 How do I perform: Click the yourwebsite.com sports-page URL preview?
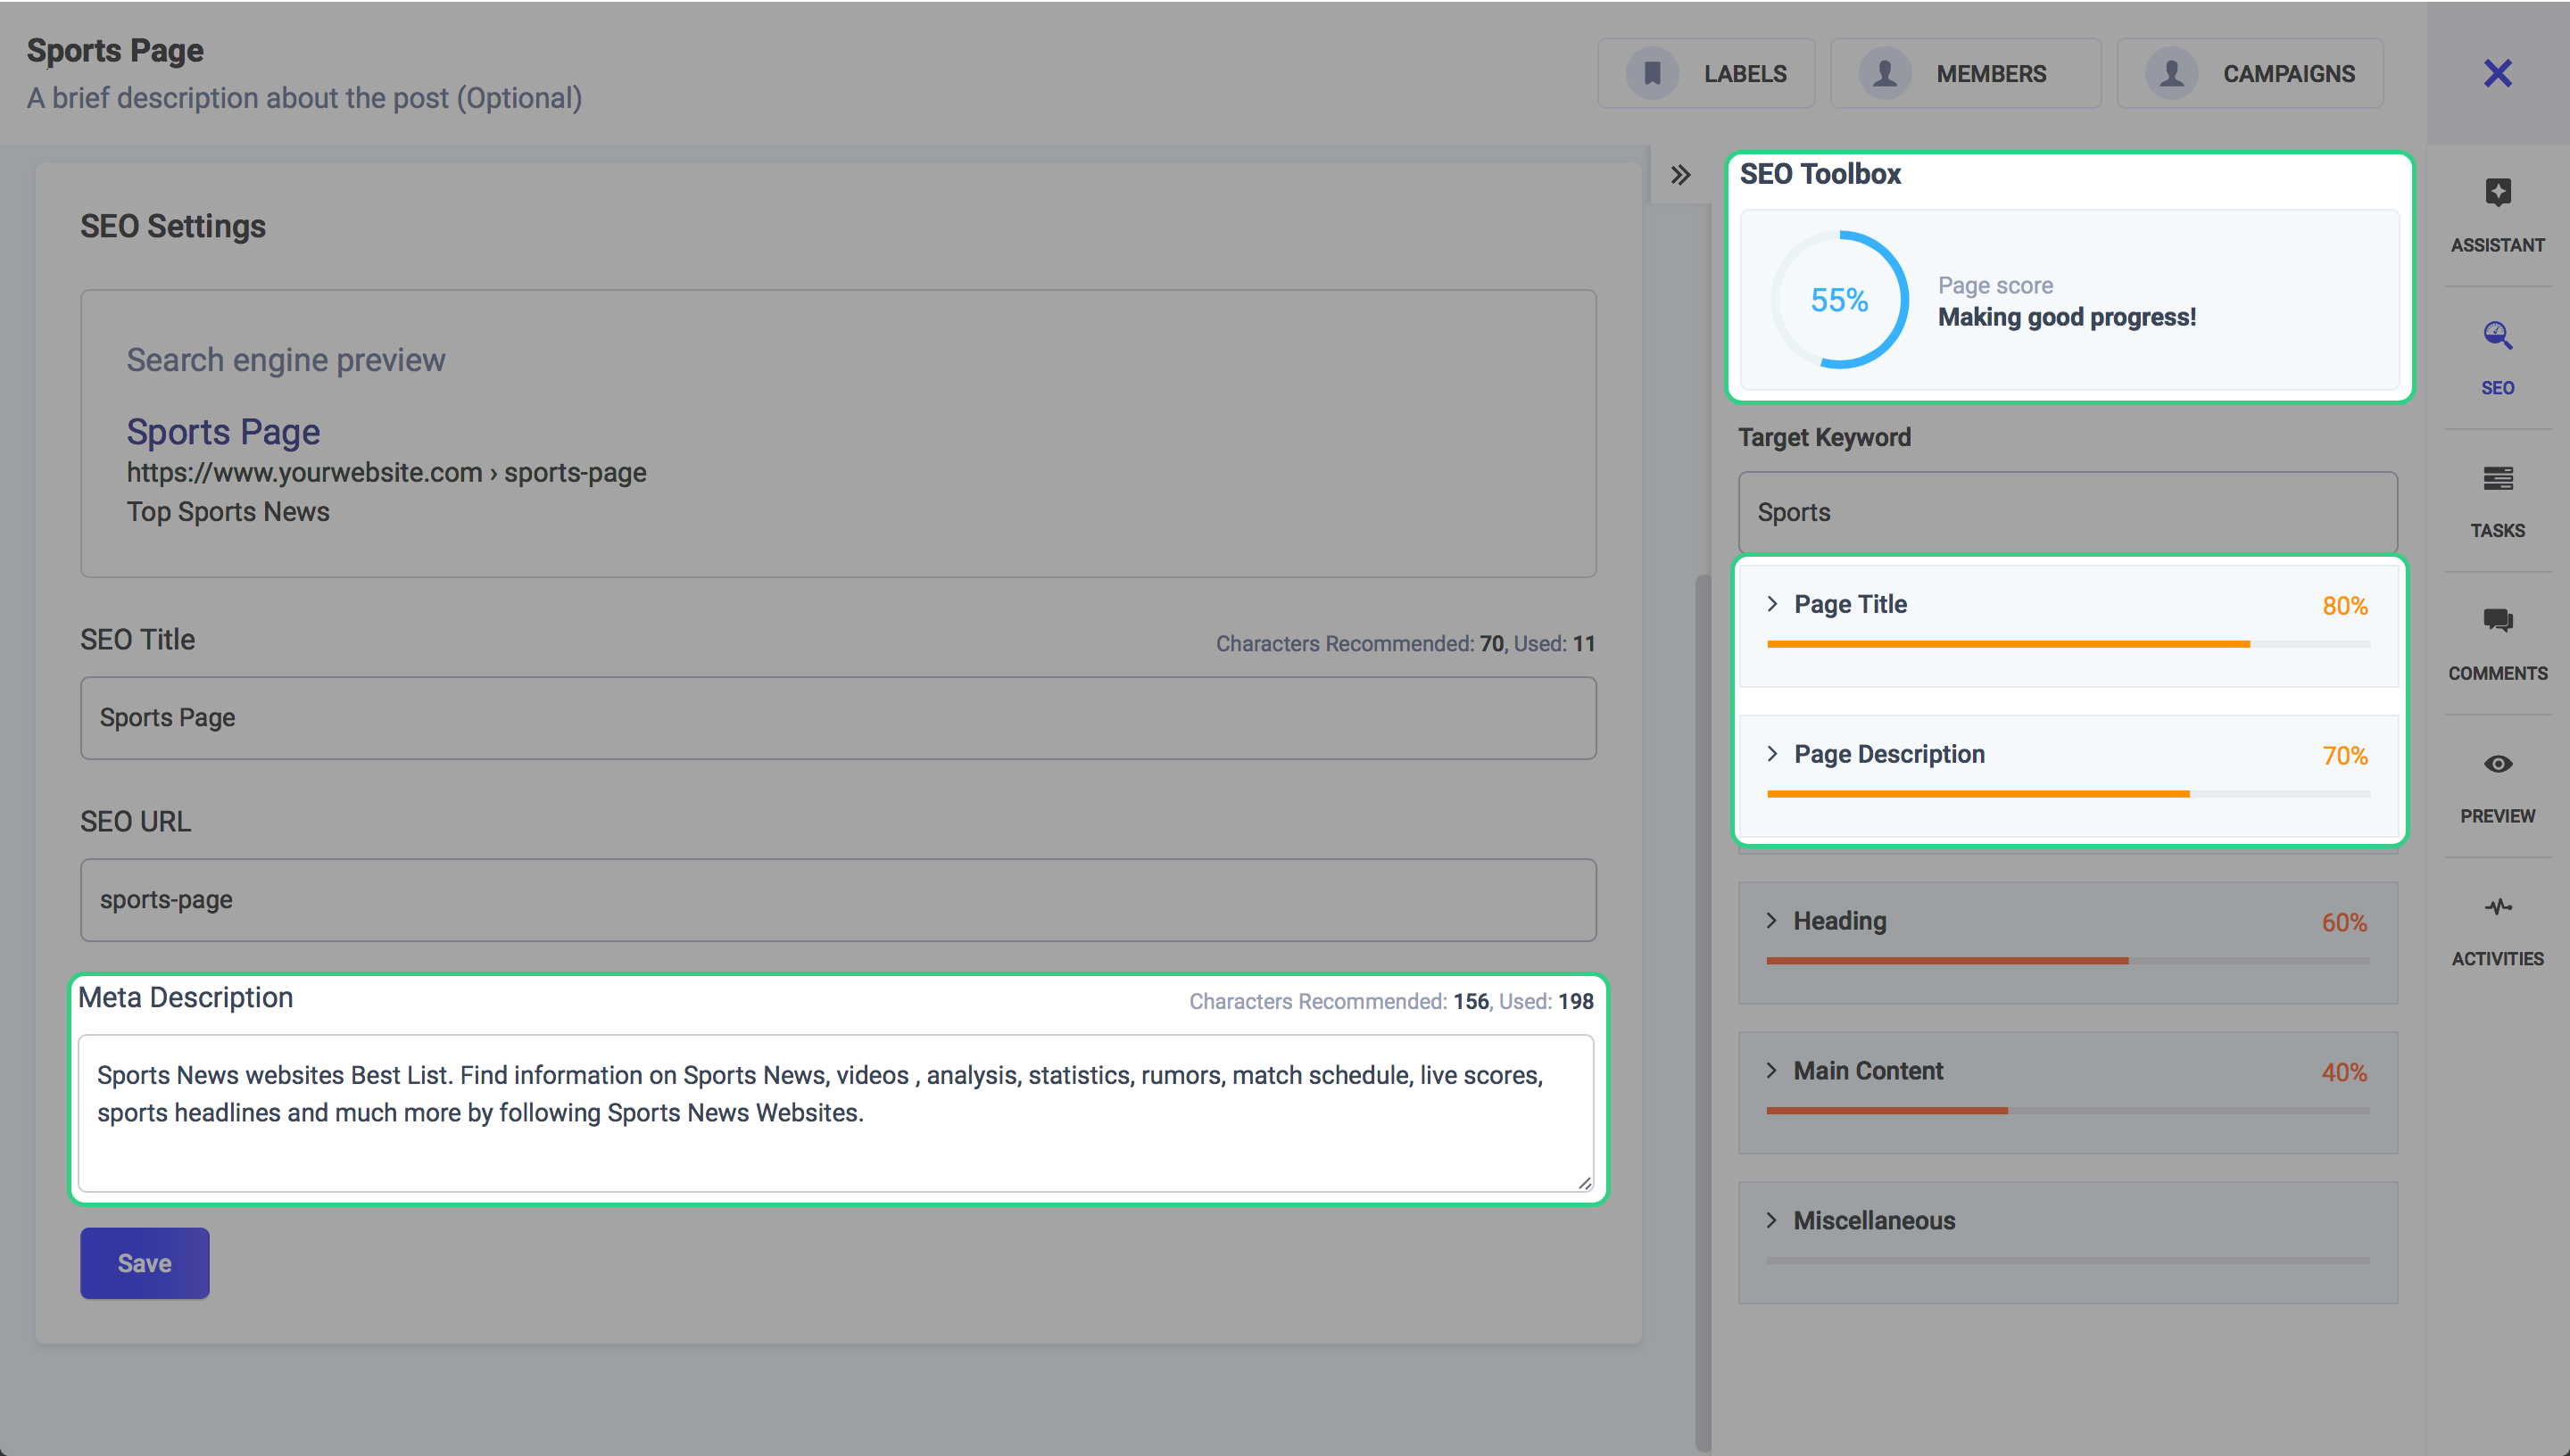pyautogui.click(x=386, y=472)
